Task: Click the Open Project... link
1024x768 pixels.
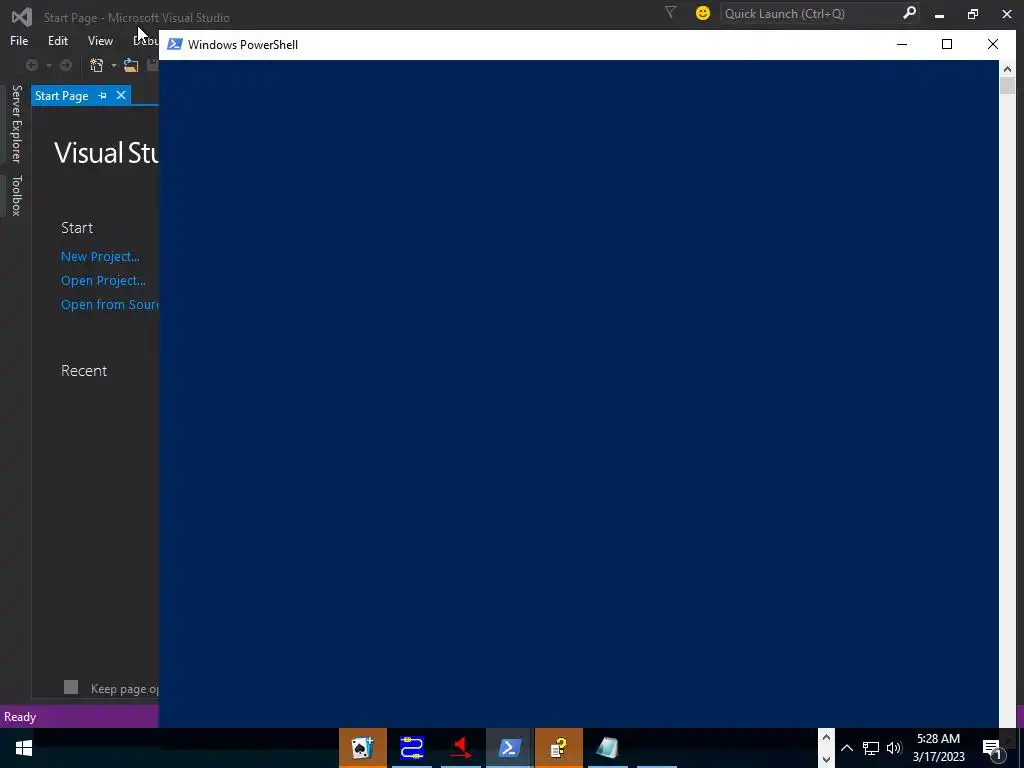Action: (x=103, y=281)
